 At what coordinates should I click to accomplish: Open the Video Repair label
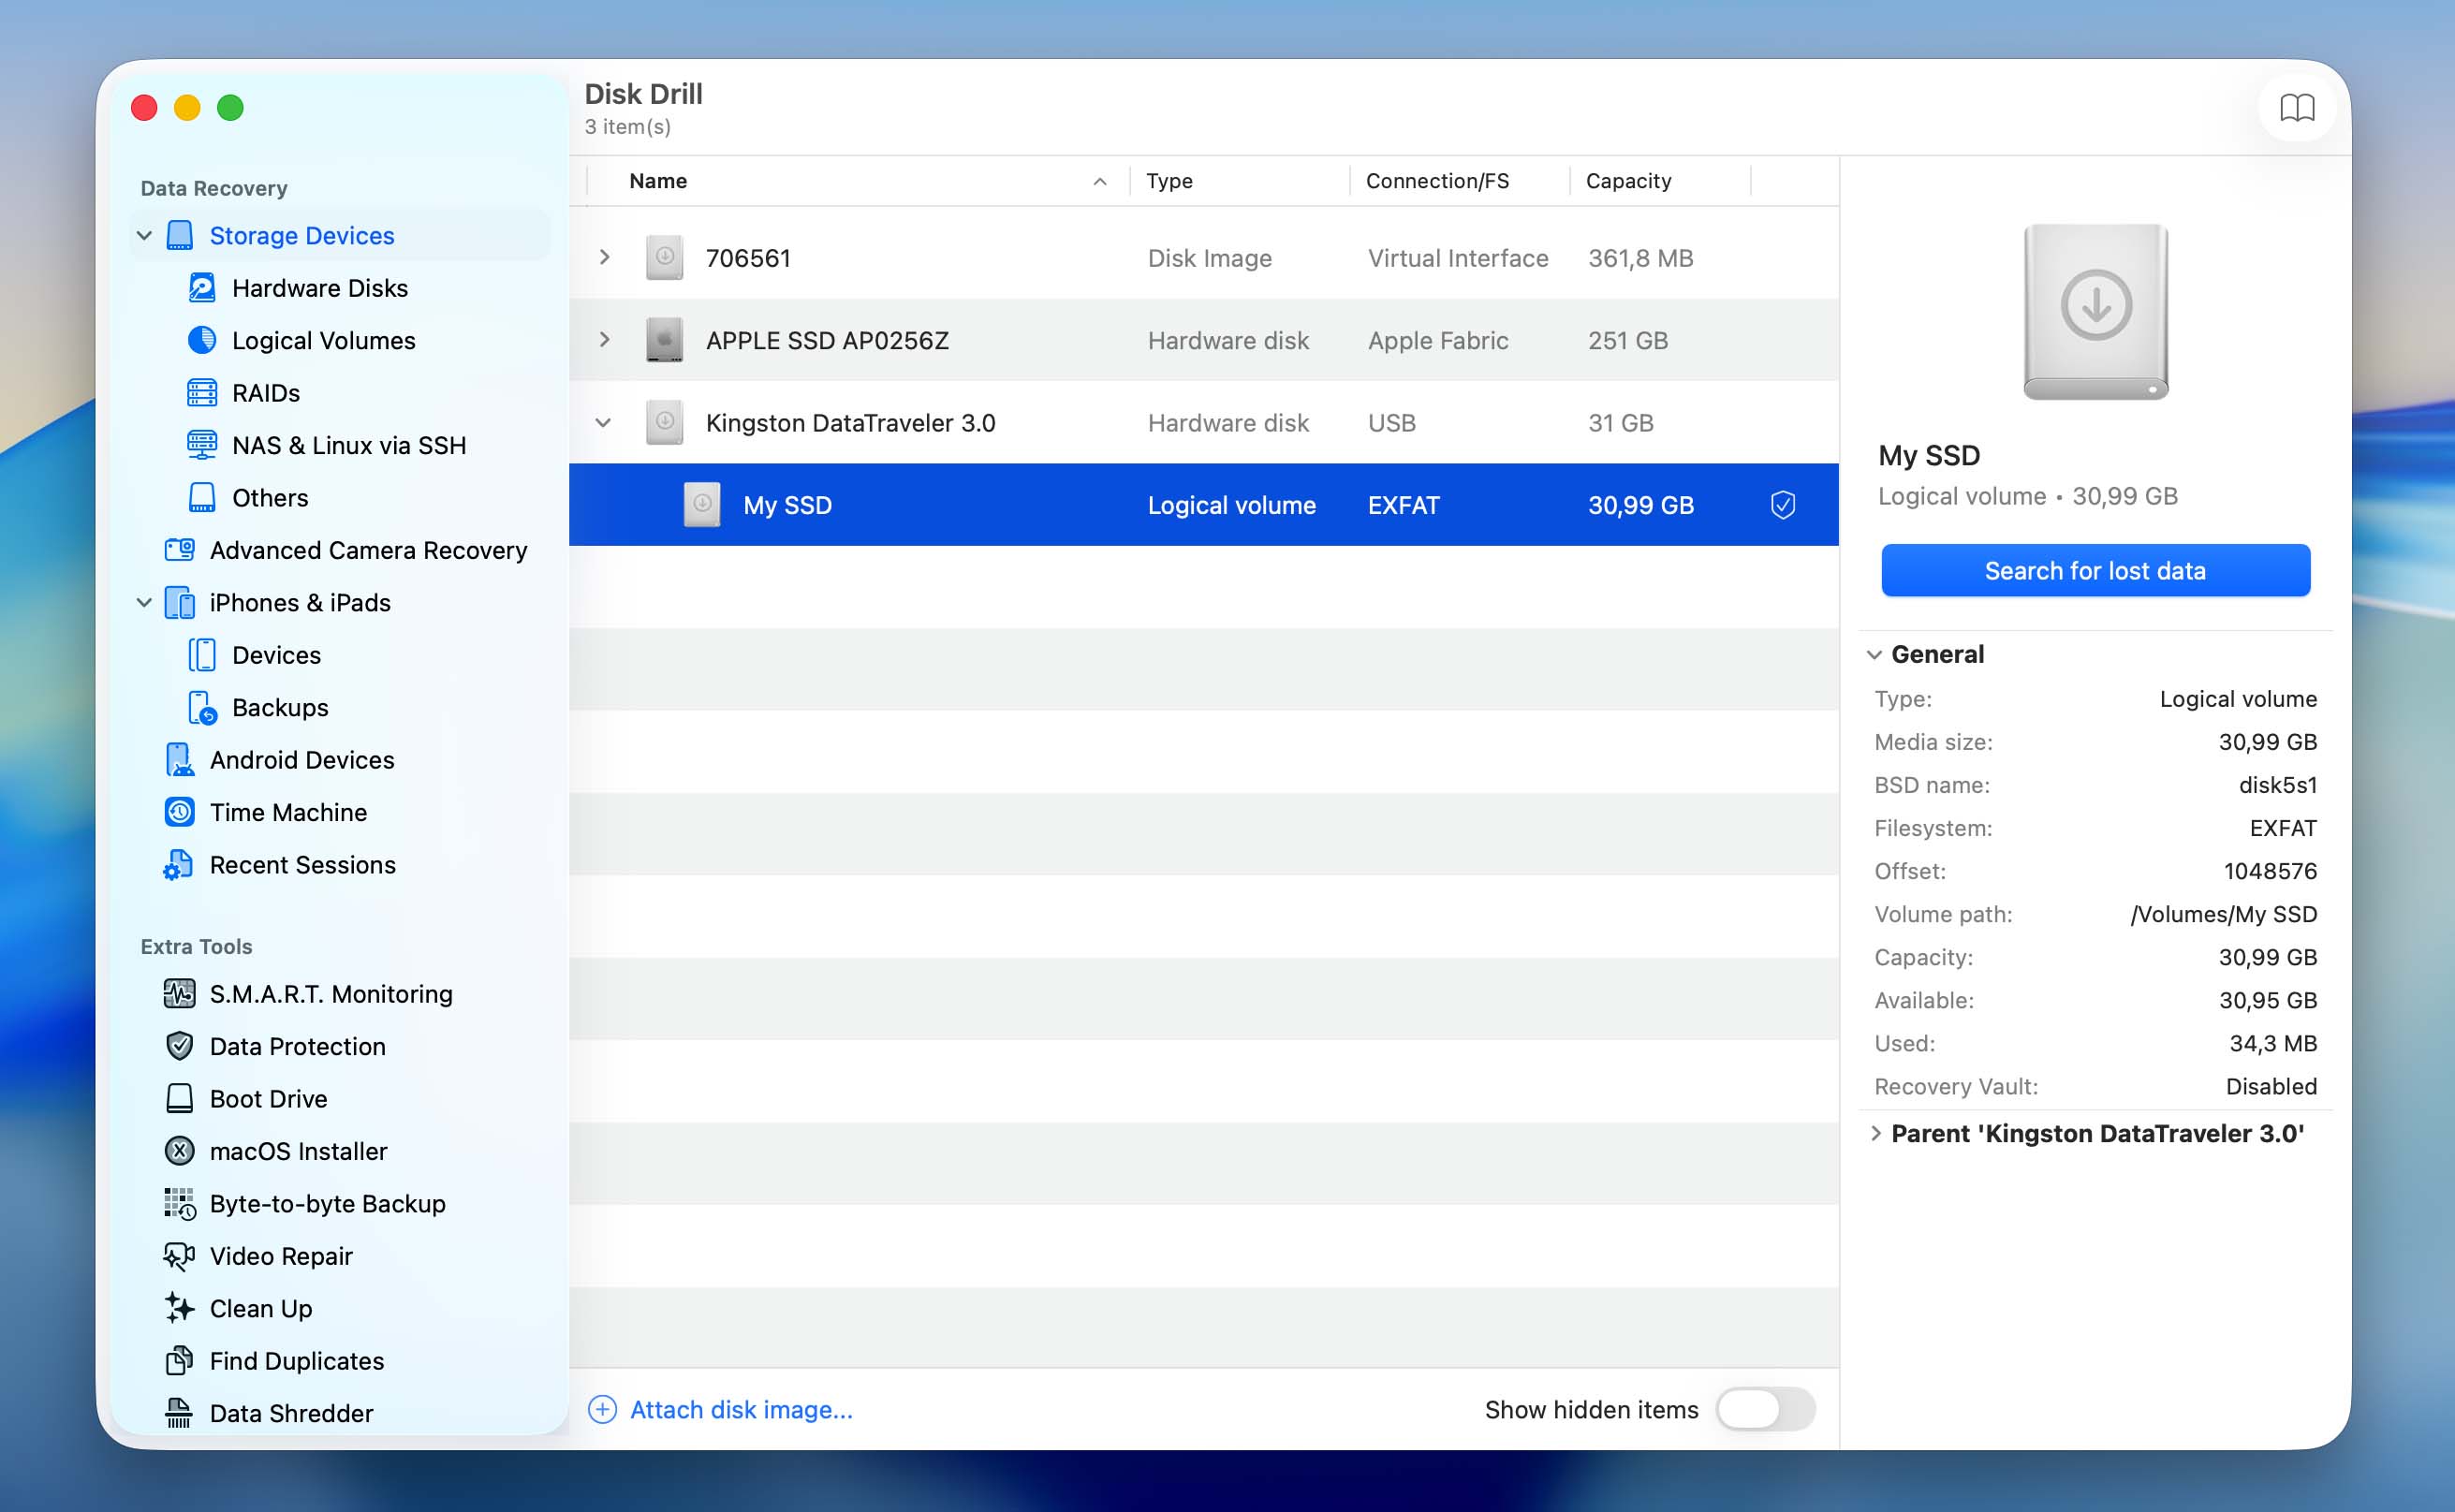(281, 1256)
